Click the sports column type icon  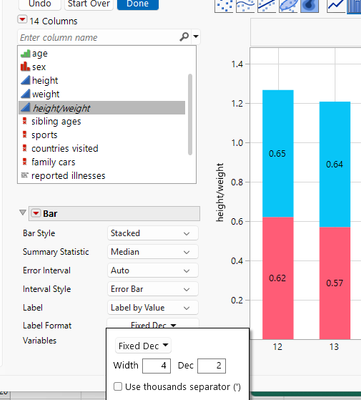(x=24, y=135)
